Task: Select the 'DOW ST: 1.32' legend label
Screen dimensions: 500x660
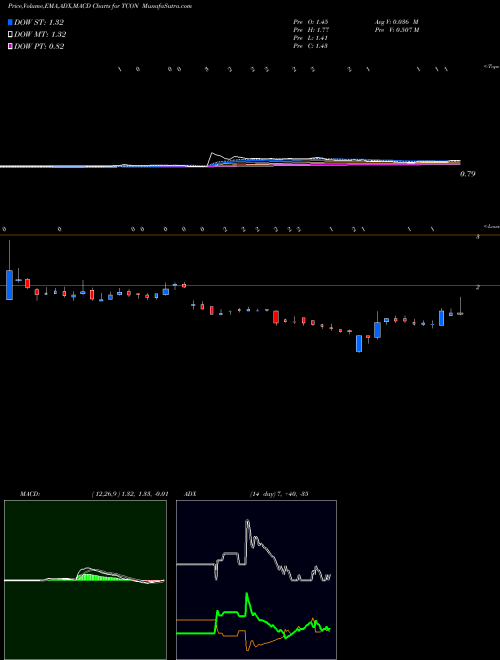Action: point(39,22)
